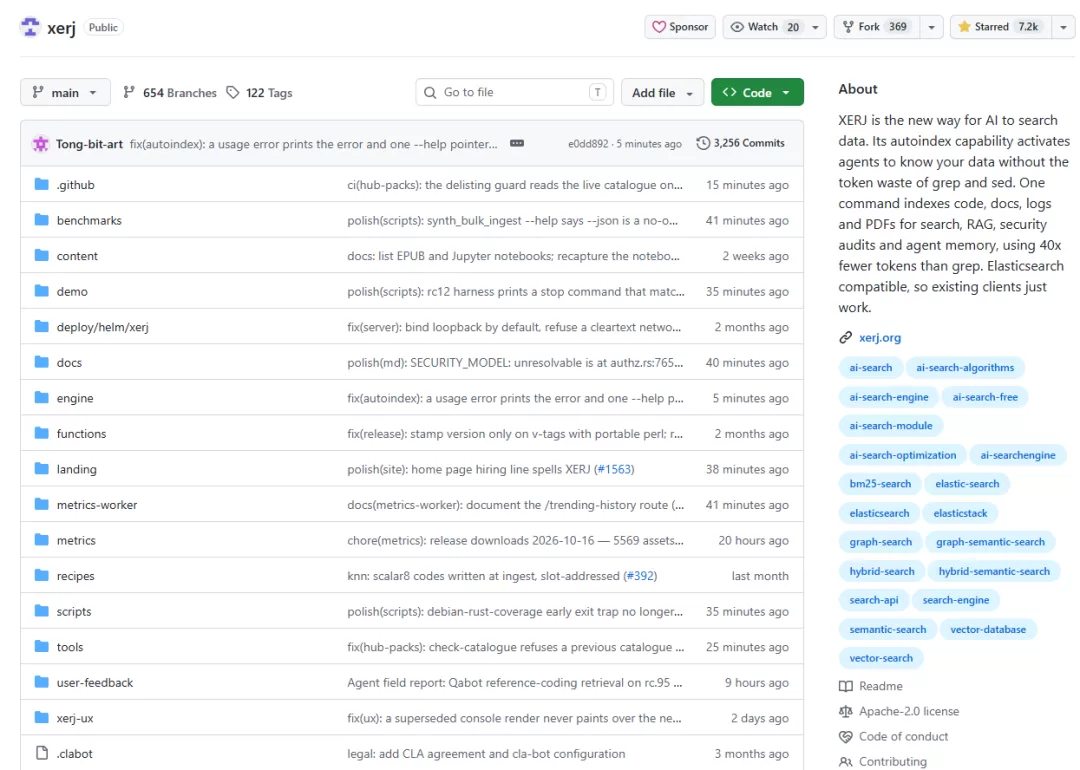Open the xerj.org website link
Image resolution: width=1080 pixels, height=770 pixels.
point(880,337)
